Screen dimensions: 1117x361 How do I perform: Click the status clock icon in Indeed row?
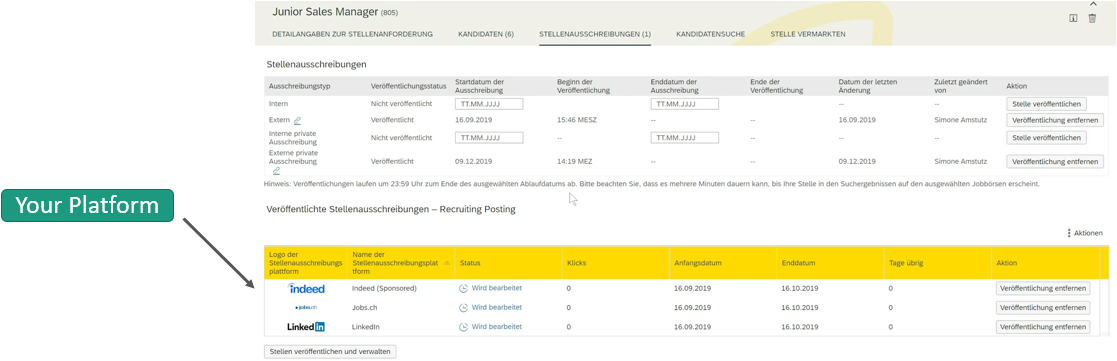click(464, 288)
